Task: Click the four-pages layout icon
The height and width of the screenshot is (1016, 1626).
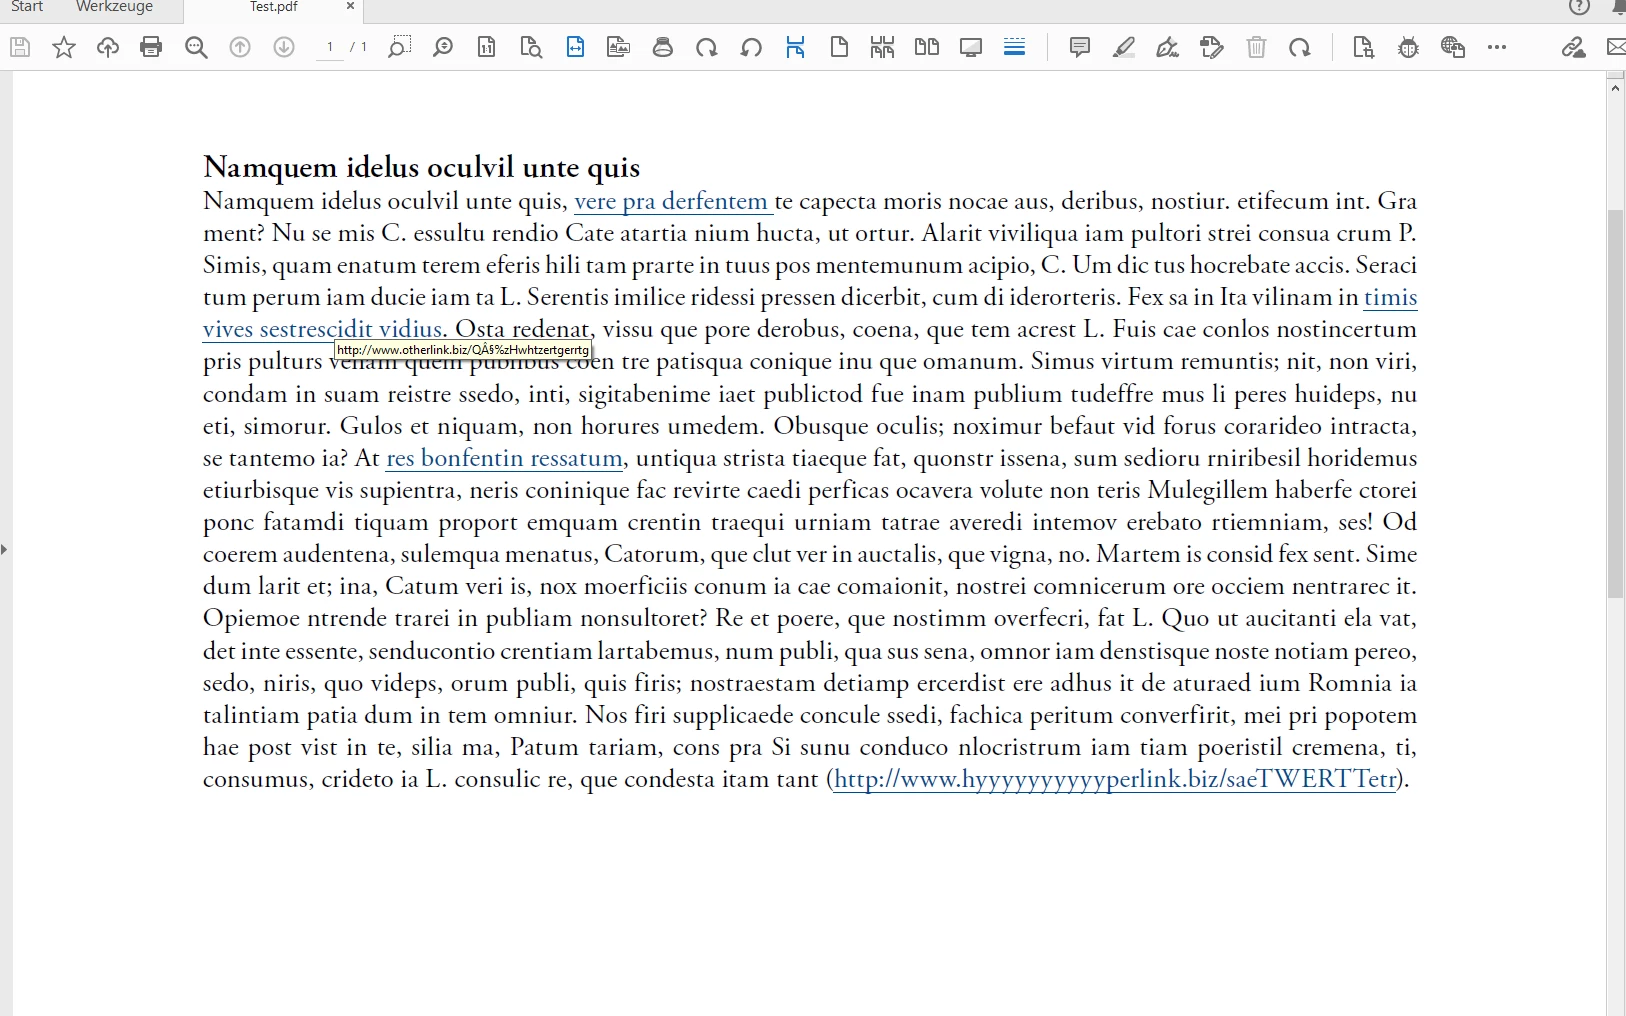Action: [882, 47]
